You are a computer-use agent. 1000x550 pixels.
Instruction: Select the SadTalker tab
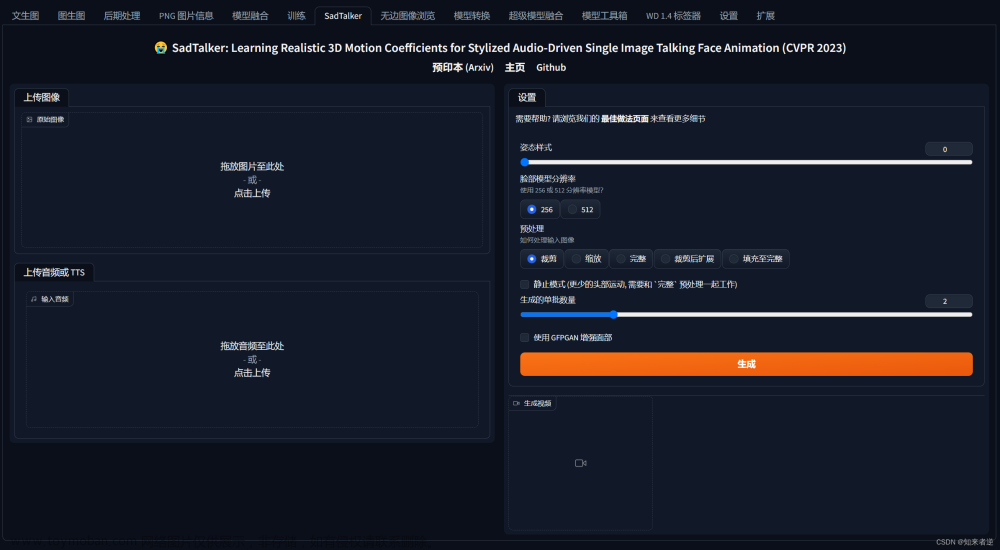click(x=343, y=15)
